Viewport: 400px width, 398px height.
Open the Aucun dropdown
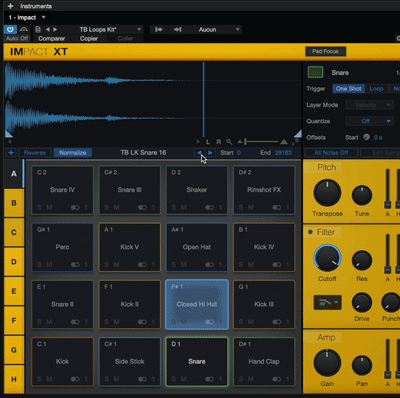pos(213,30)
